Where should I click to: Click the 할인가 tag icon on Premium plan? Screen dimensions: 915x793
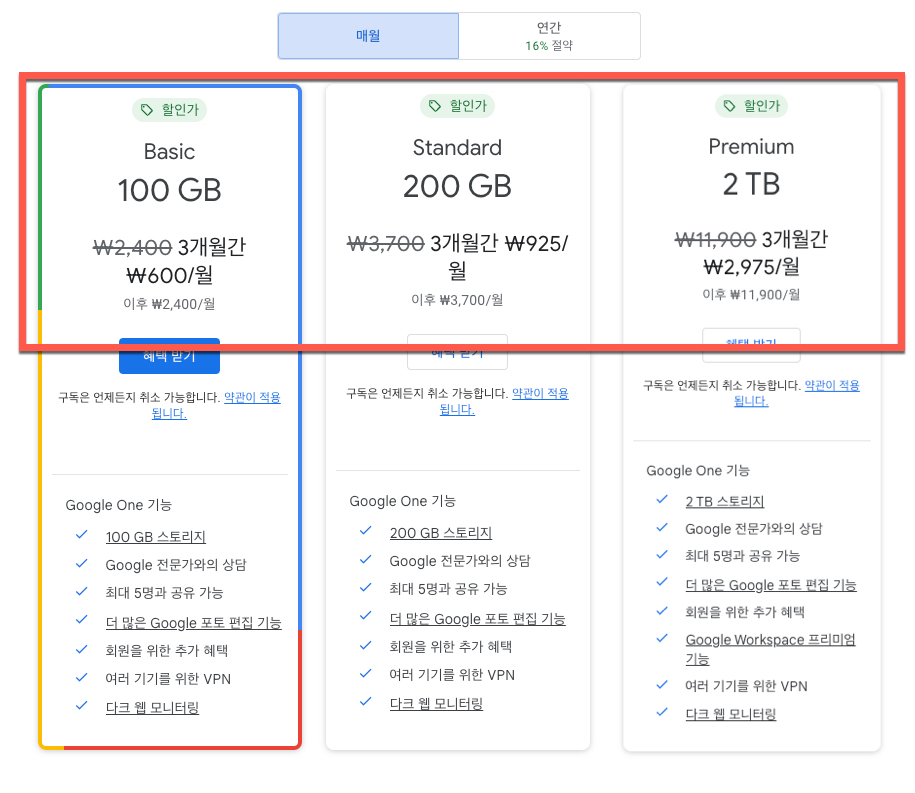click(729, 106)
